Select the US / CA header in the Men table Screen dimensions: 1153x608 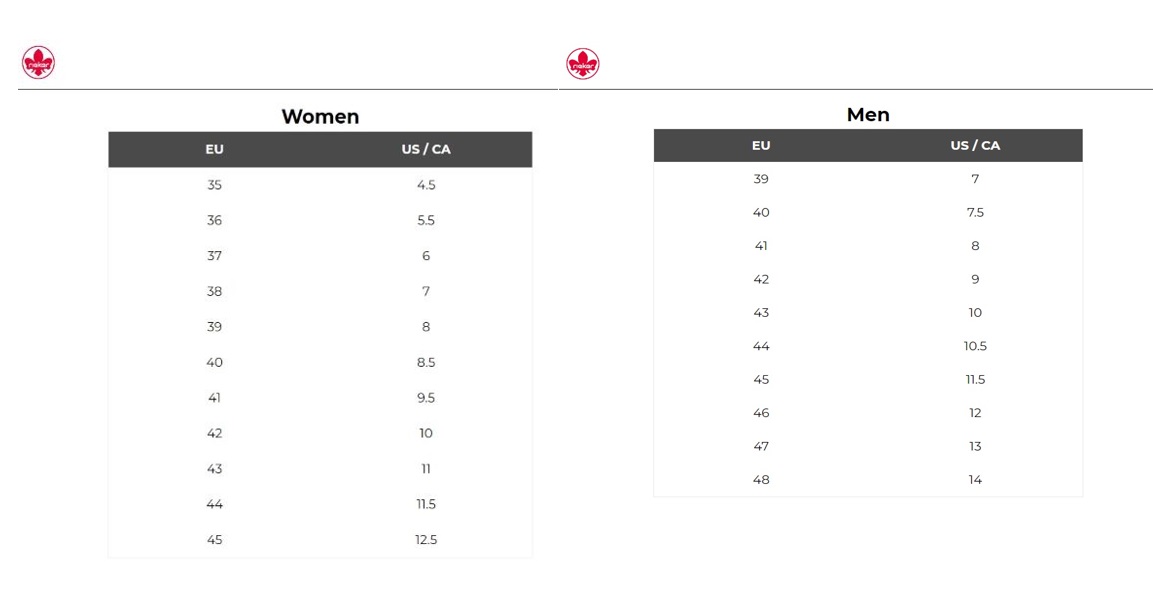coord(975,146)
